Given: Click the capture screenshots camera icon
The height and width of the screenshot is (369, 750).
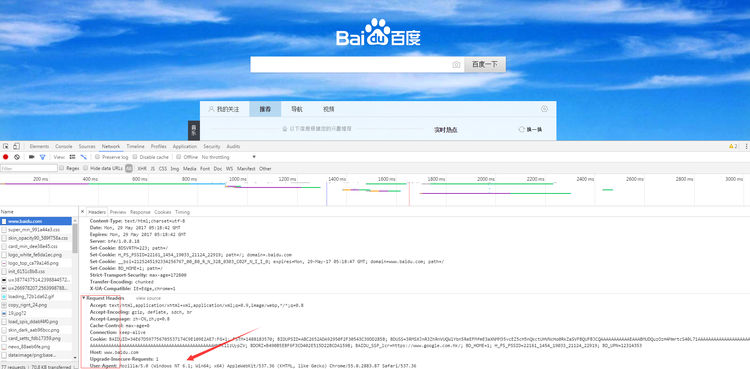Looking at the screenshot, I should [32, 157].
